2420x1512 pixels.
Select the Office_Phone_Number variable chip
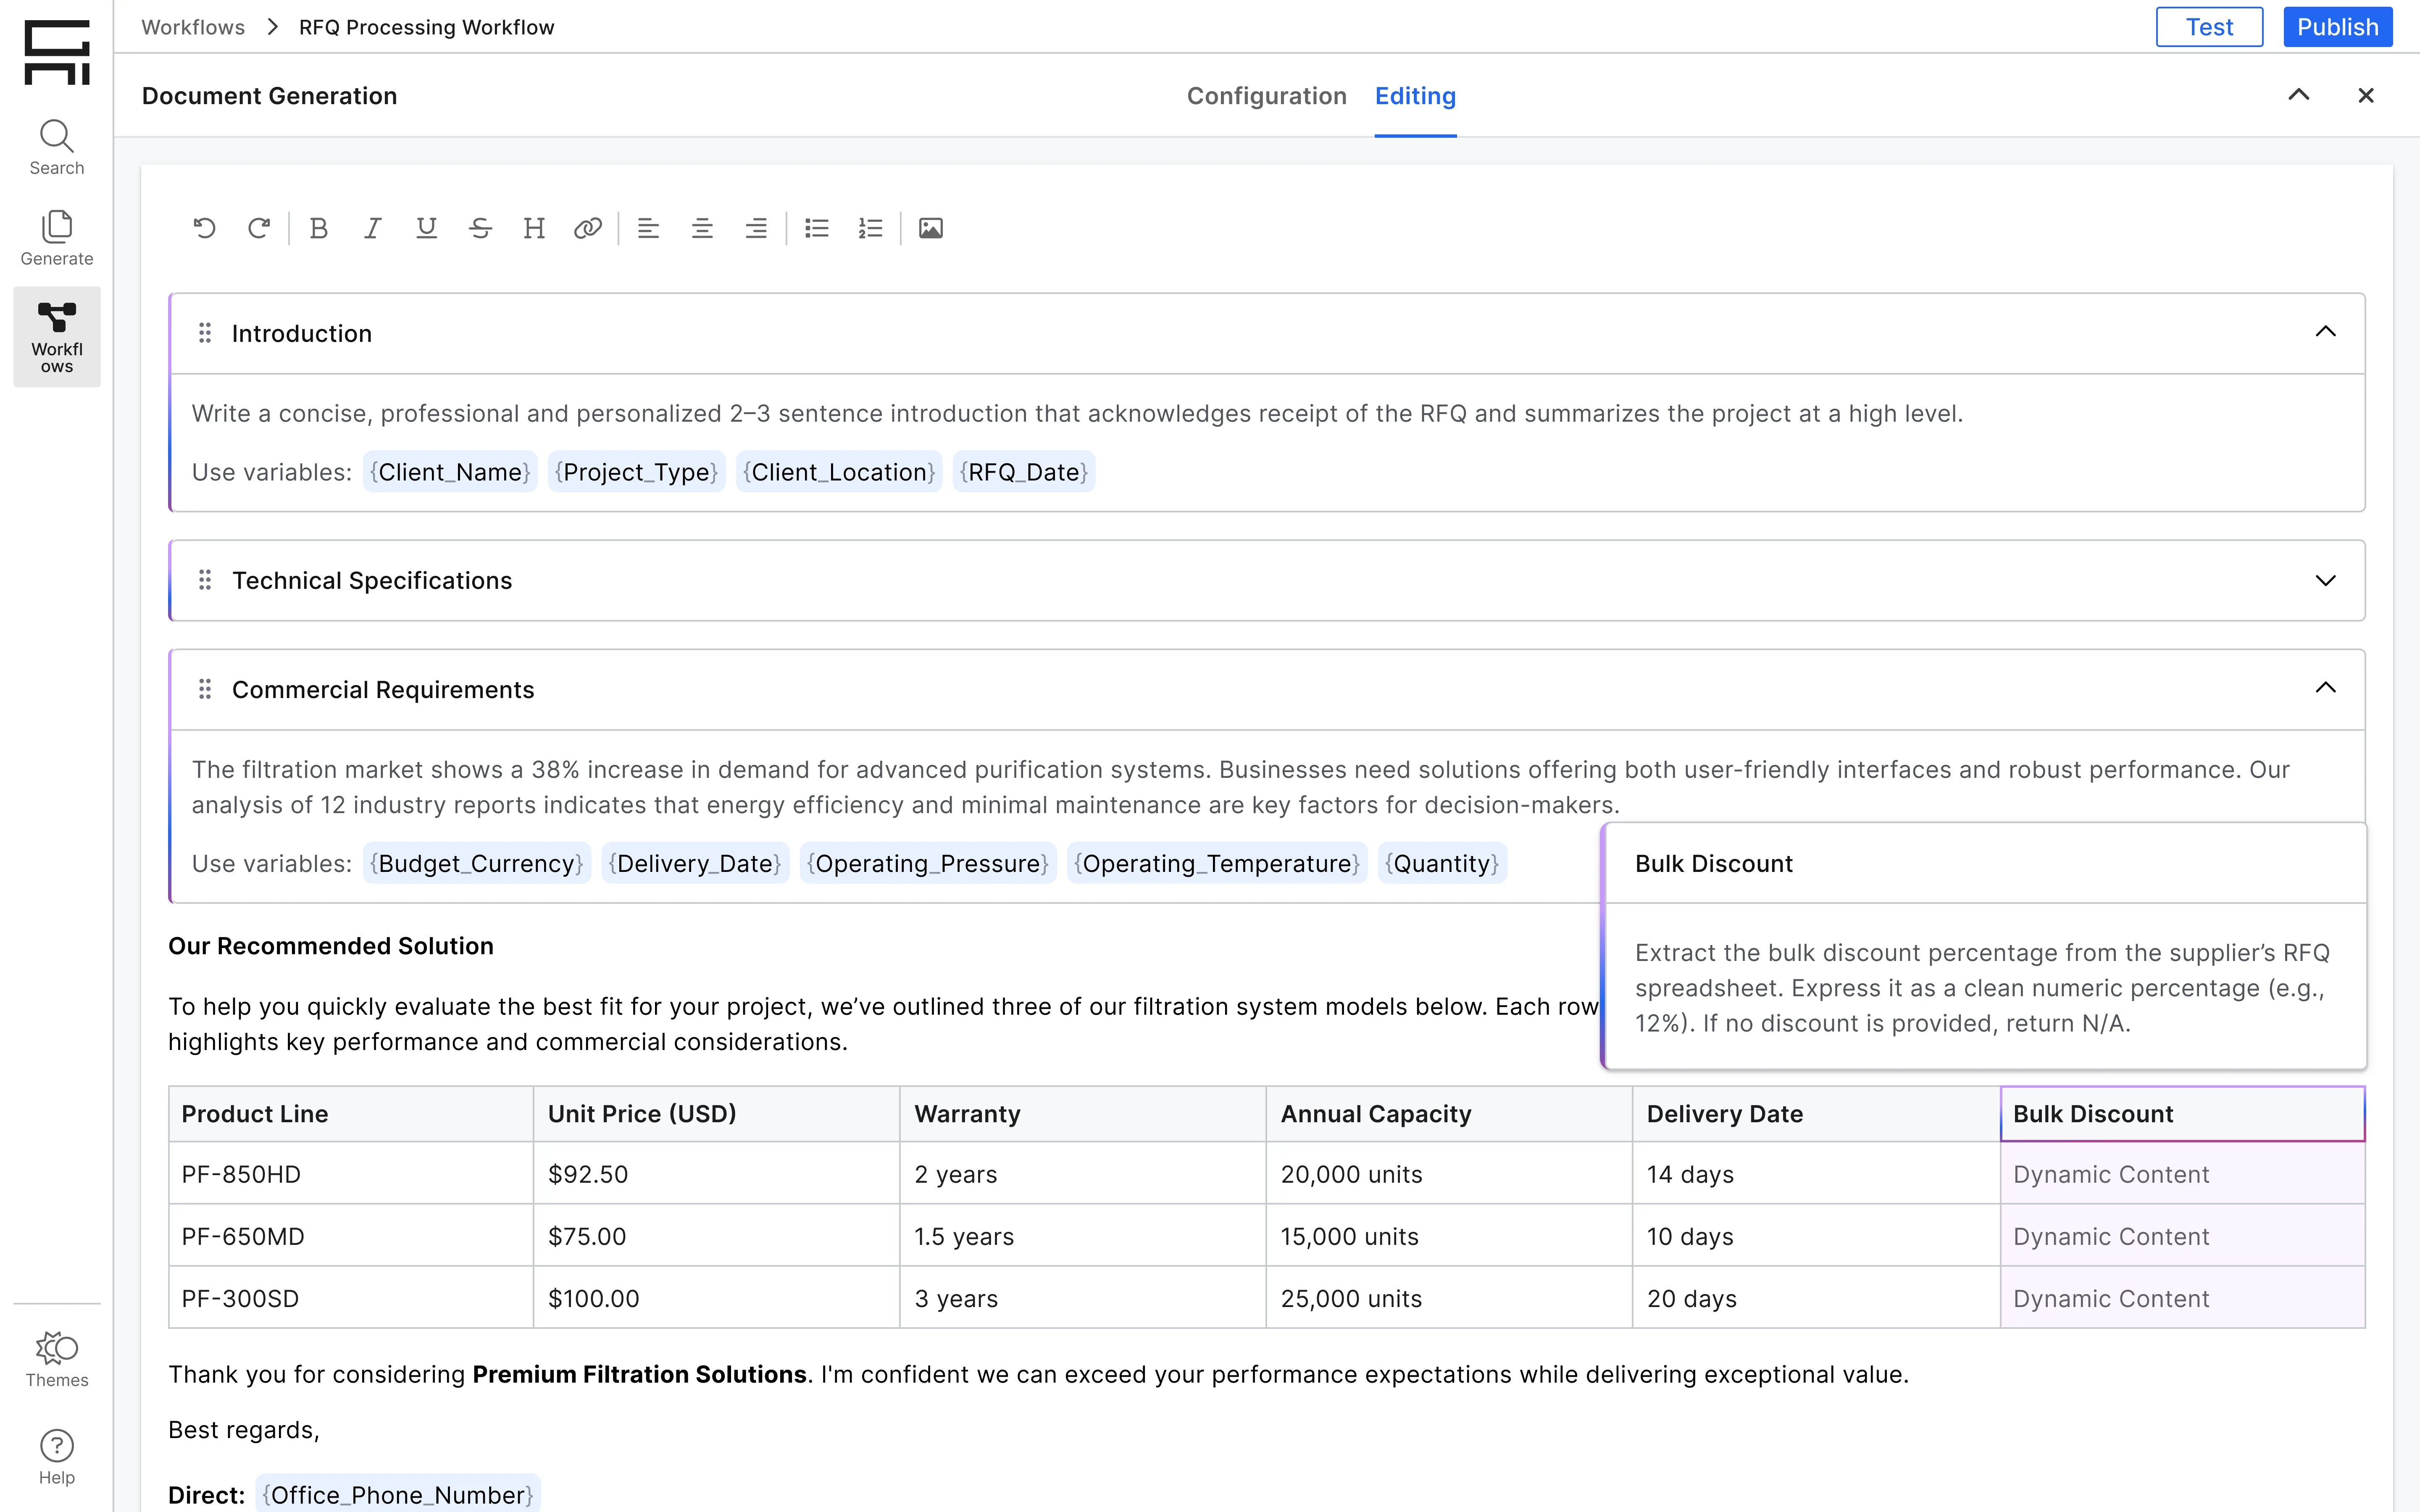point(398,1494)
